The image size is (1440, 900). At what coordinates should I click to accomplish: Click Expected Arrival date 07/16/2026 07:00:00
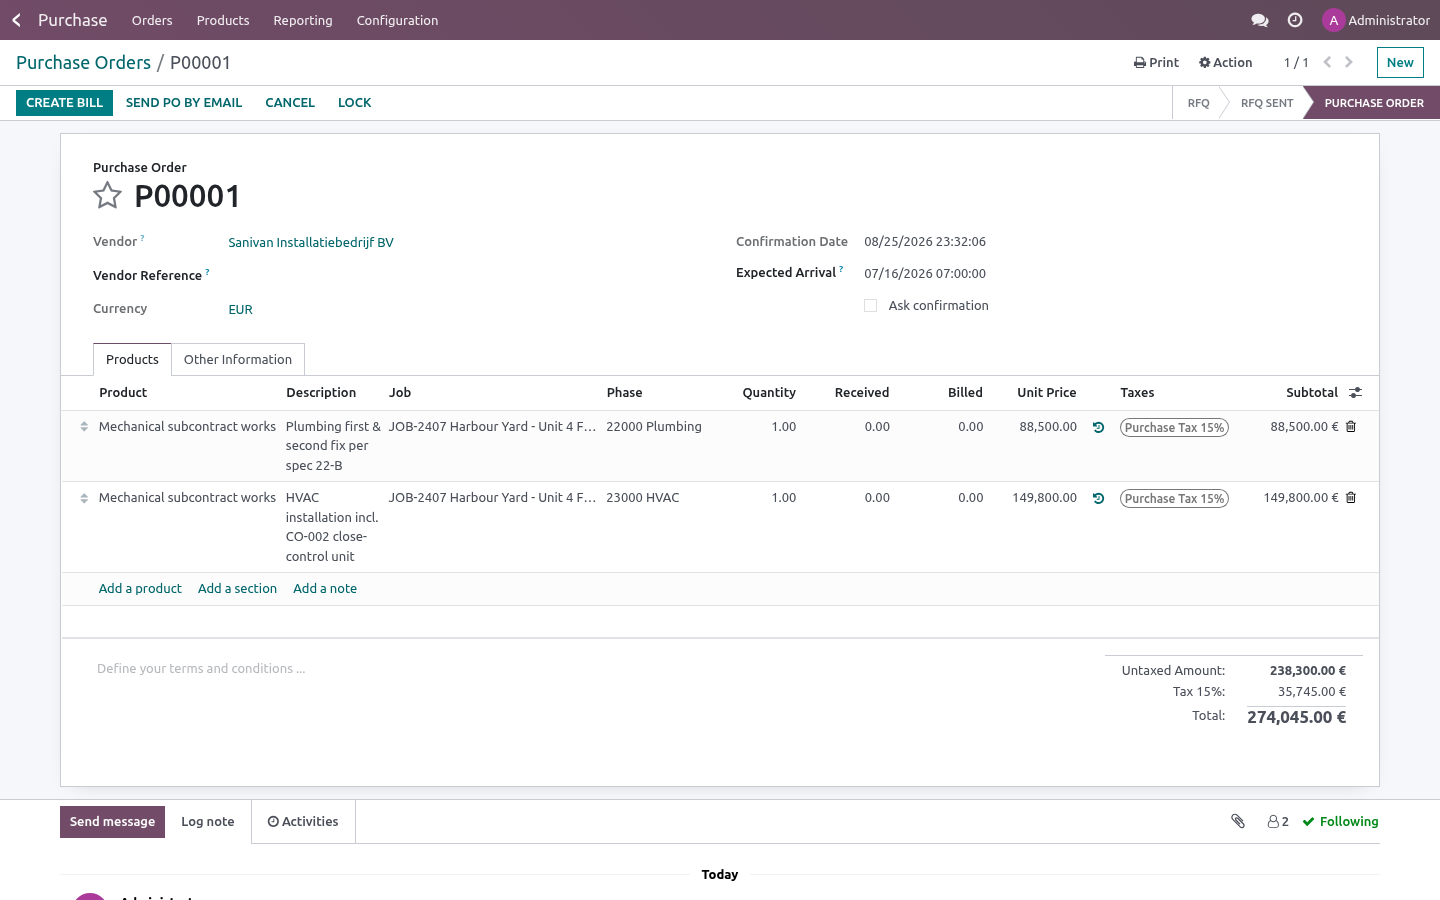tap(925, 274)
